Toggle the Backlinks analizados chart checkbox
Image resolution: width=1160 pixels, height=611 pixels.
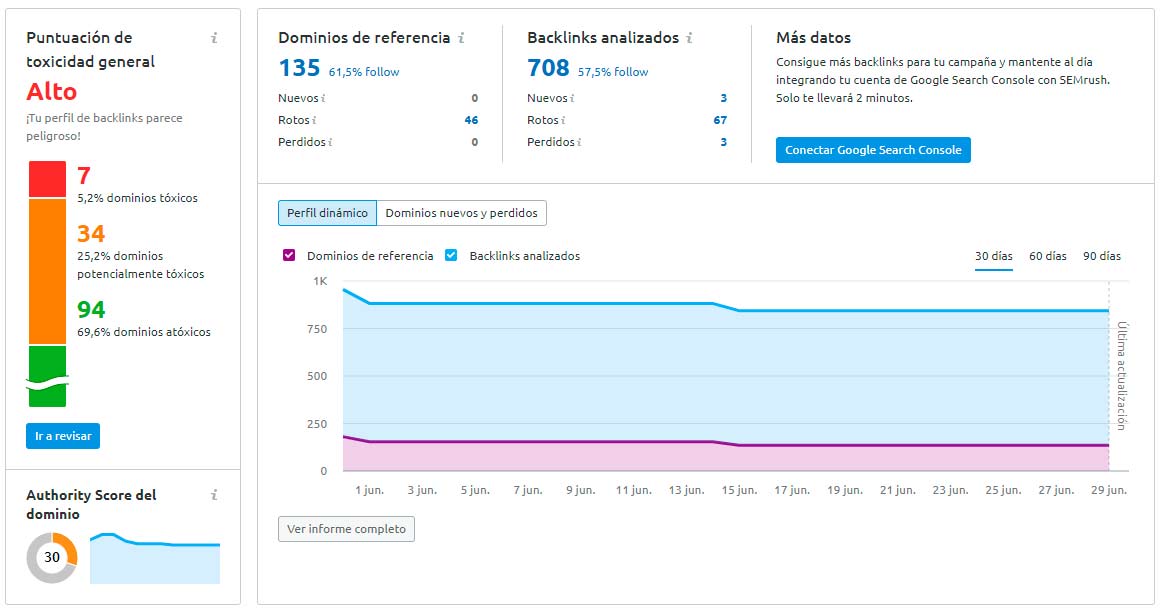pyautogui.click(x=451, y=256)
